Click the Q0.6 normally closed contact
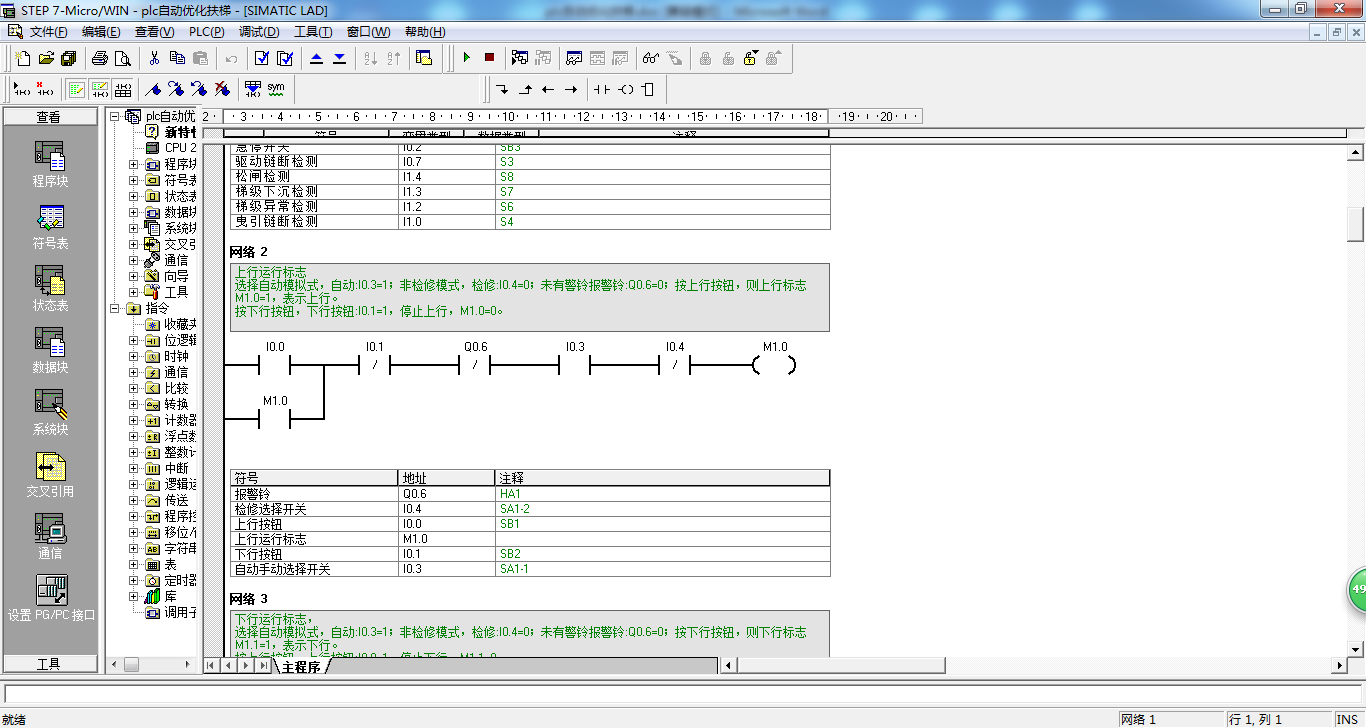The width and height of the screenshot is (1366, 728). click(475, 366)
